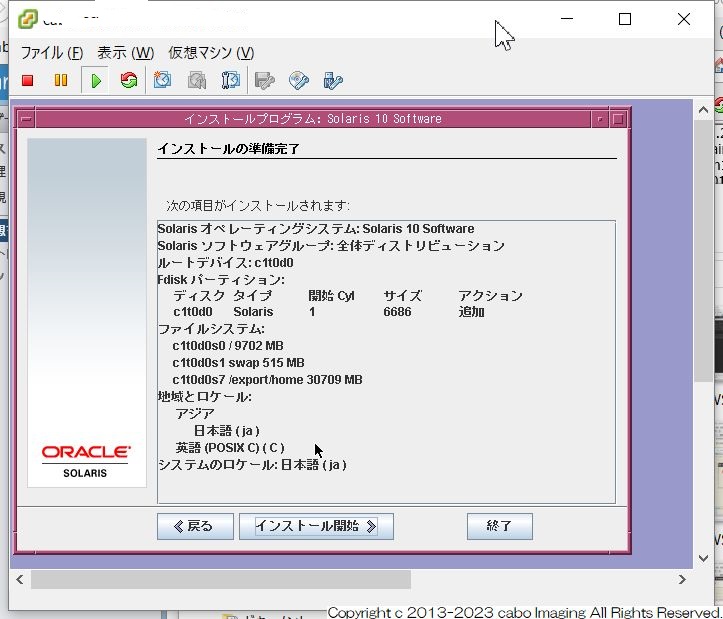Open the 仮想マシン (V) menu
723x619 pixels.
point(211,53)
